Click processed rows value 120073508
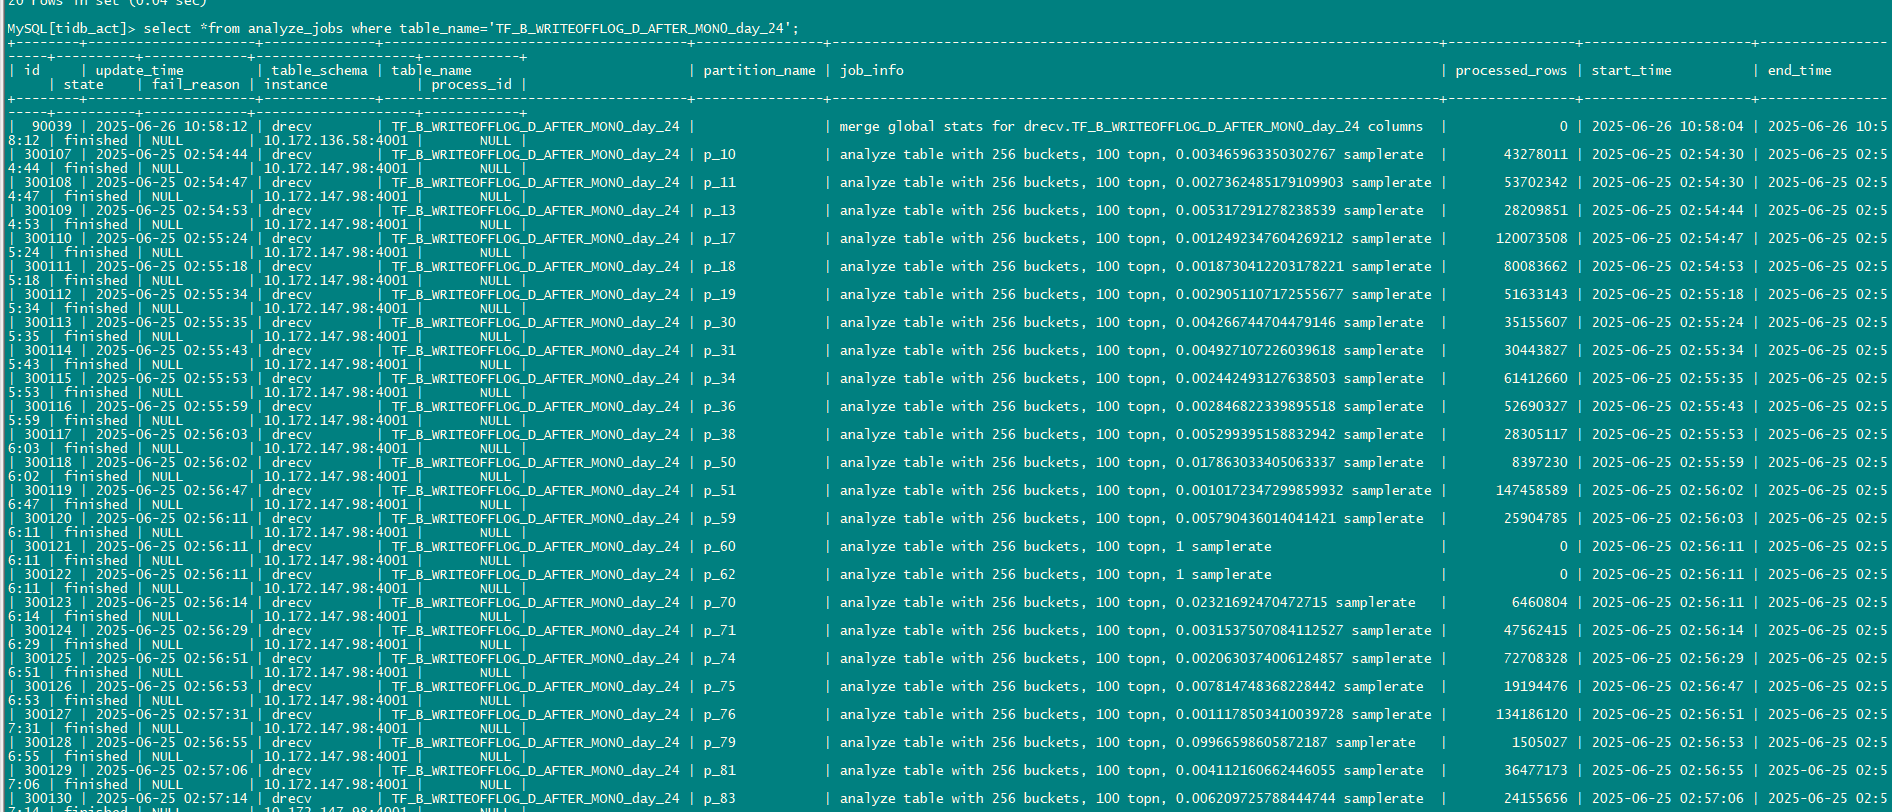This screenshot has width=1892, height=812. point(1531,238)
